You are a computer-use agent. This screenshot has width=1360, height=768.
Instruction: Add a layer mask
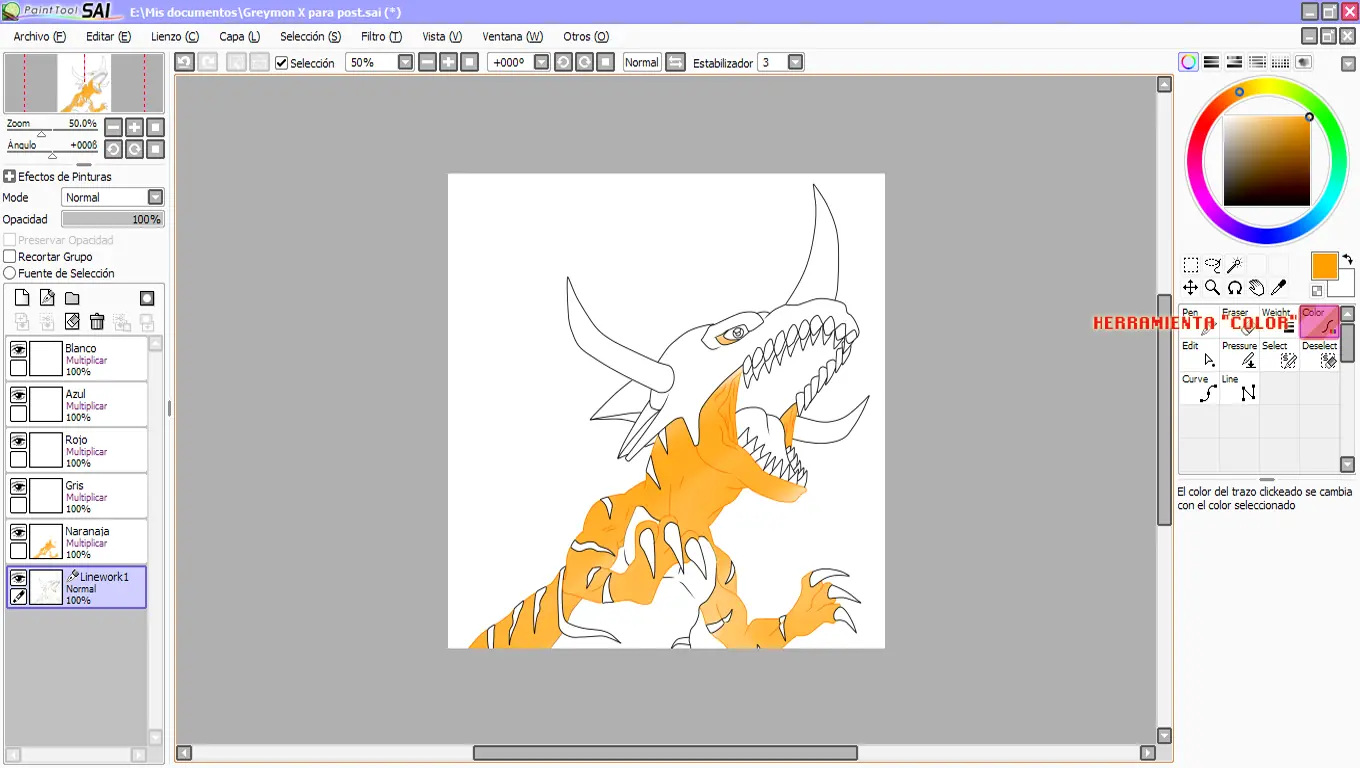click(x=147, y=298)
